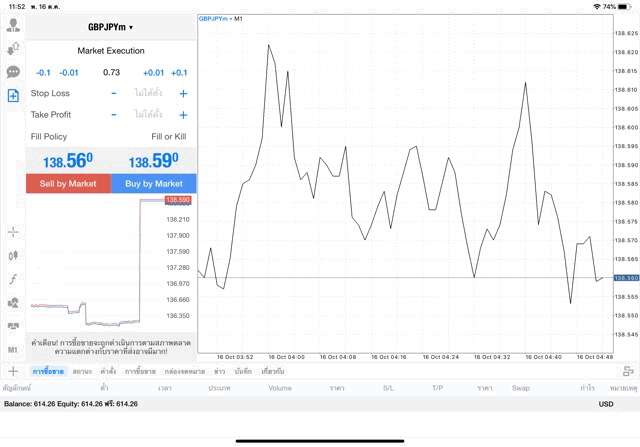The height and width of the screenshot is (447, 640).
Task: Switch to the ข่าว tab
Action: [x=219, y=371]
